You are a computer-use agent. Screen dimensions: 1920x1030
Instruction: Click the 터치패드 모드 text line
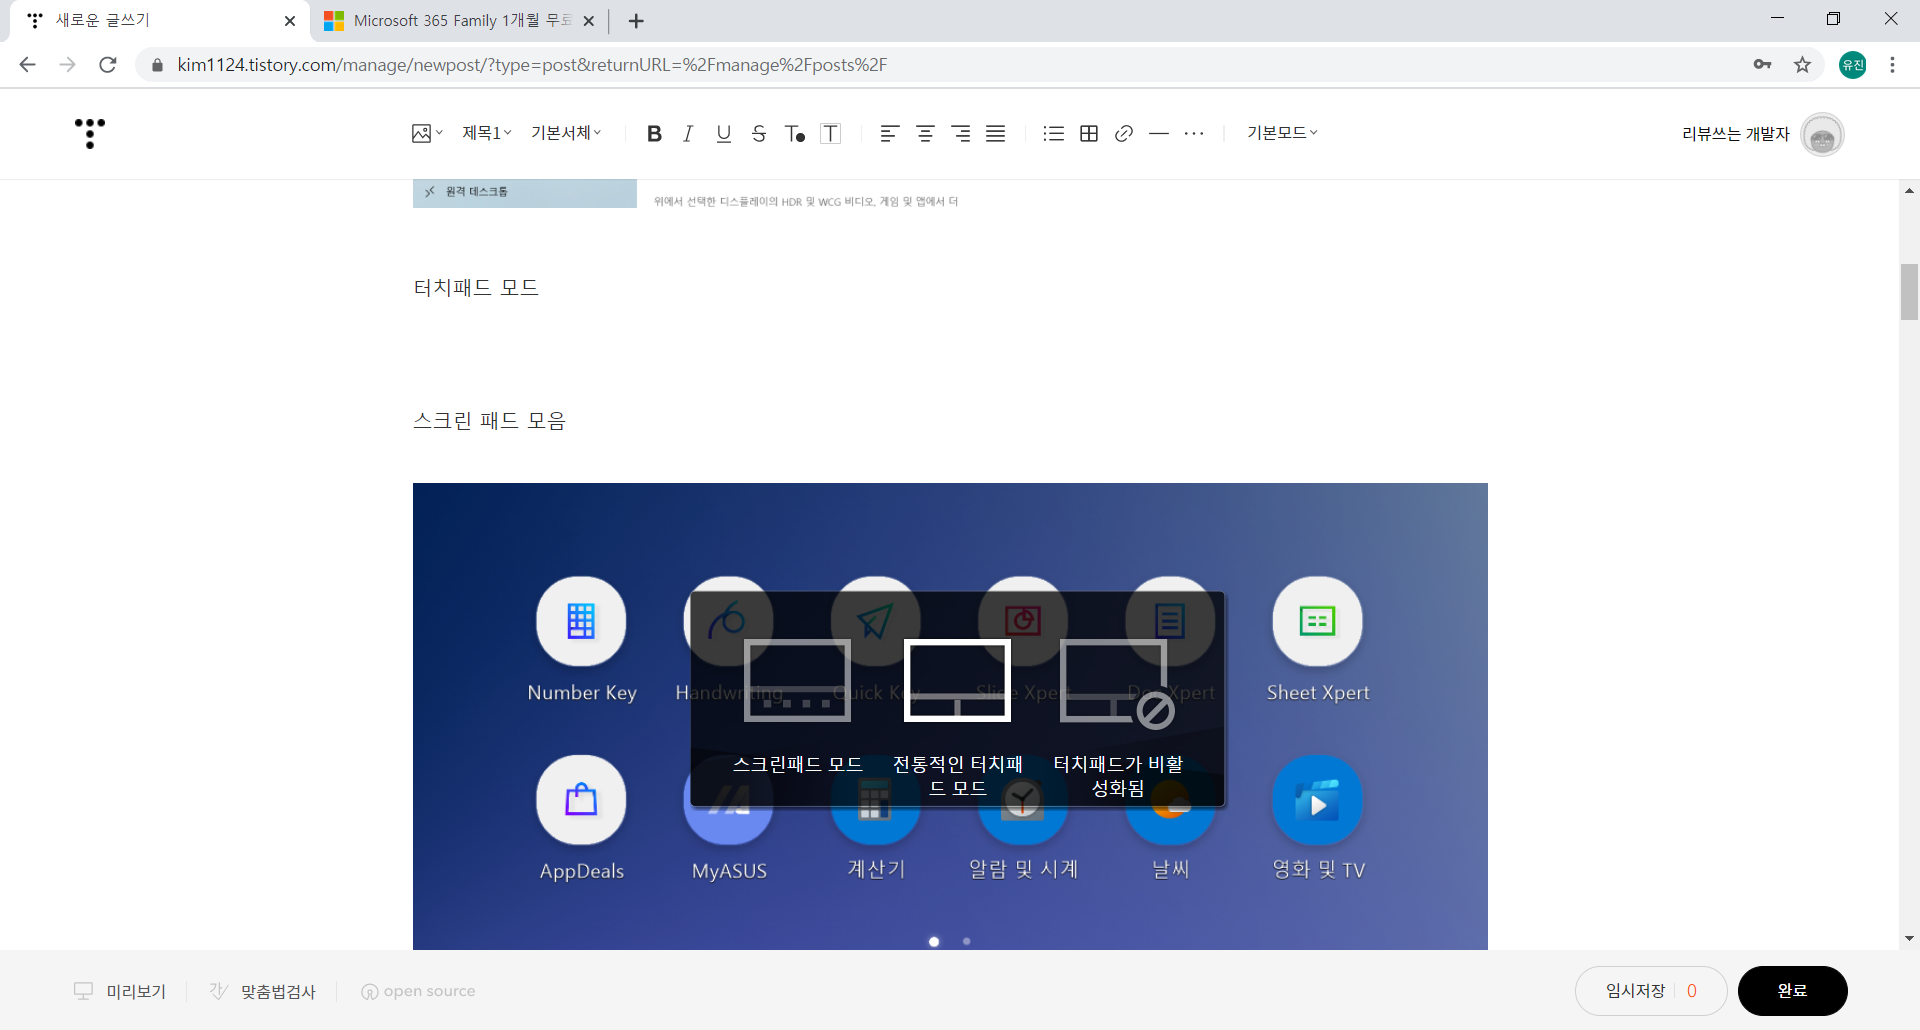(x=476, y=288)
